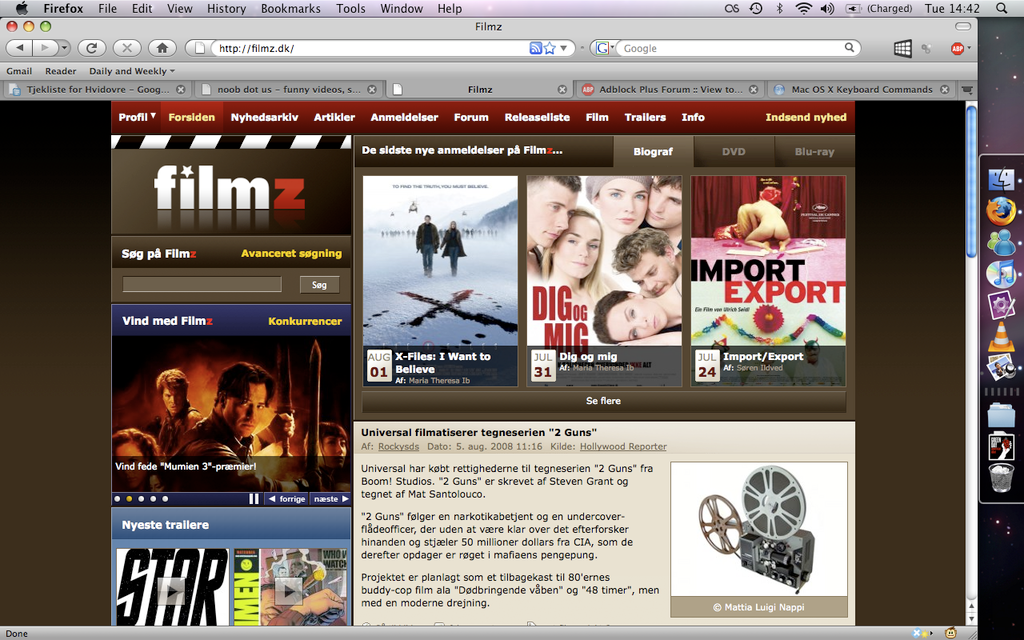
Task: Click the Indsend nyhed link
Action: coord(806,118)
